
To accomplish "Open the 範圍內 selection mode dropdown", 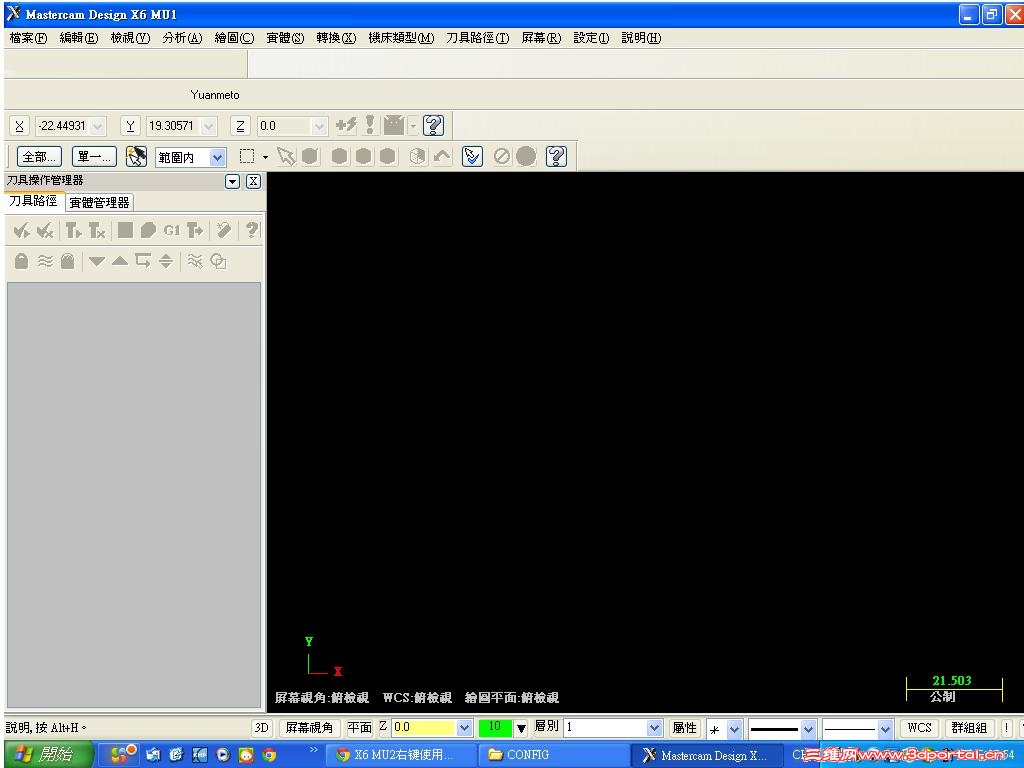I will (217, 157).
